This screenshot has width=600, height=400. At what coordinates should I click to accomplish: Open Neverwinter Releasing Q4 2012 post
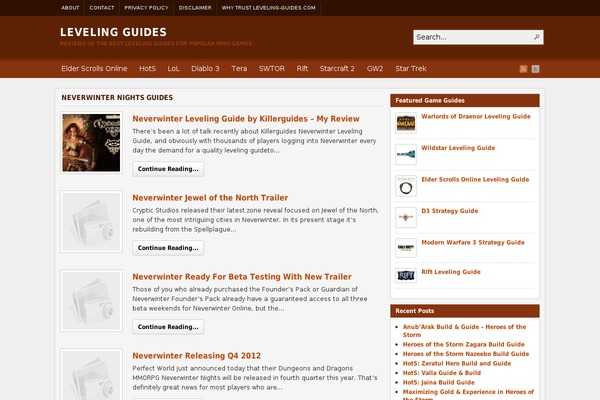click(x=196, y=356)
